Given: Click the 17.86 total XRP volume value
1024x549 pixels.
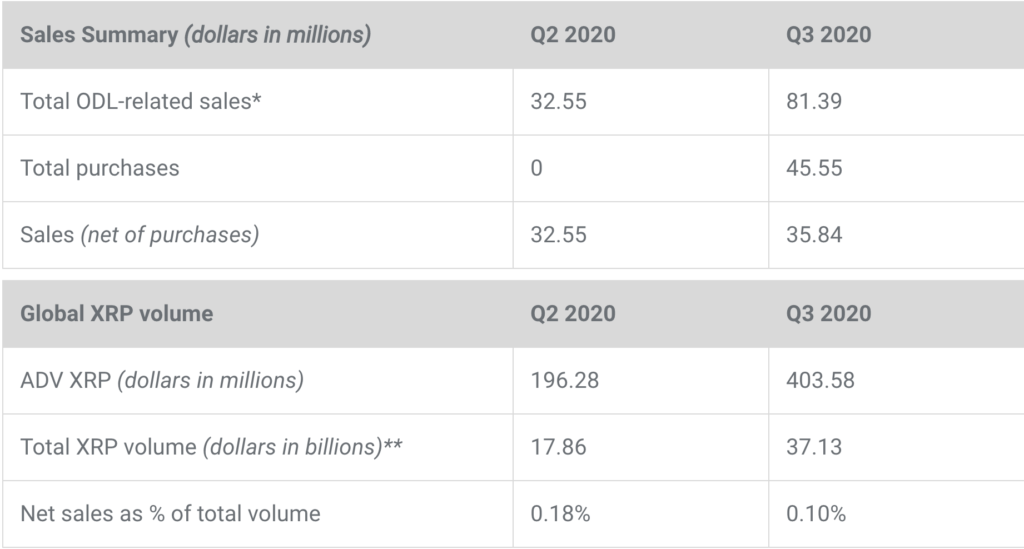Looking at the screenshot, I should coord(558,447).
